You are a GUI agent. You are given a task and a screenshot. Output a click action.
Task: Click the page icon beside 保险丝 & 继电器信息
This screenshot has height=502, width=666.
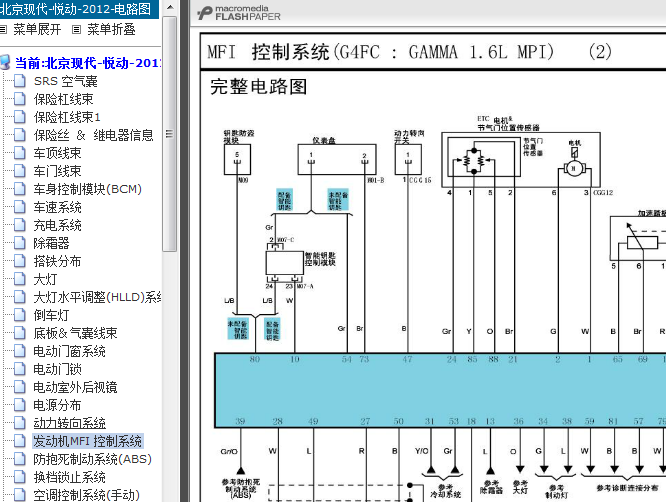20,135
